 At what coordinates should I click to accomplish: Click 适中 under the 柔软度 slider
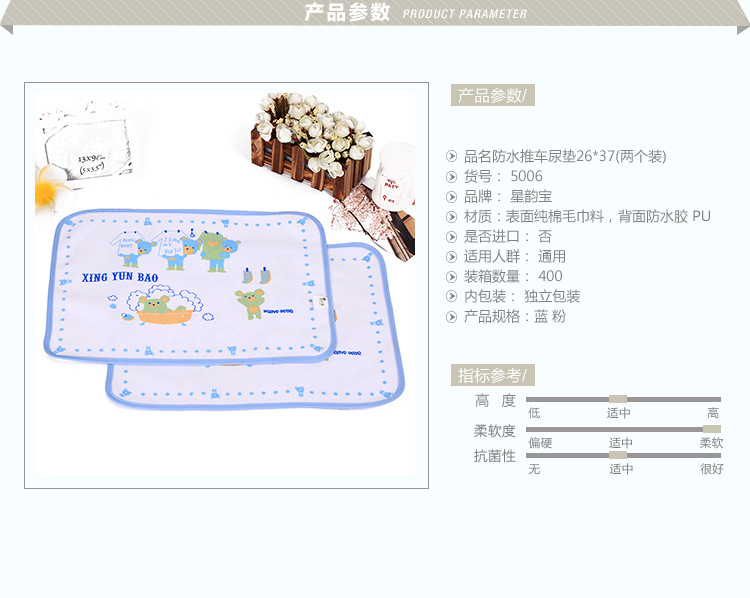click(621, 443)
